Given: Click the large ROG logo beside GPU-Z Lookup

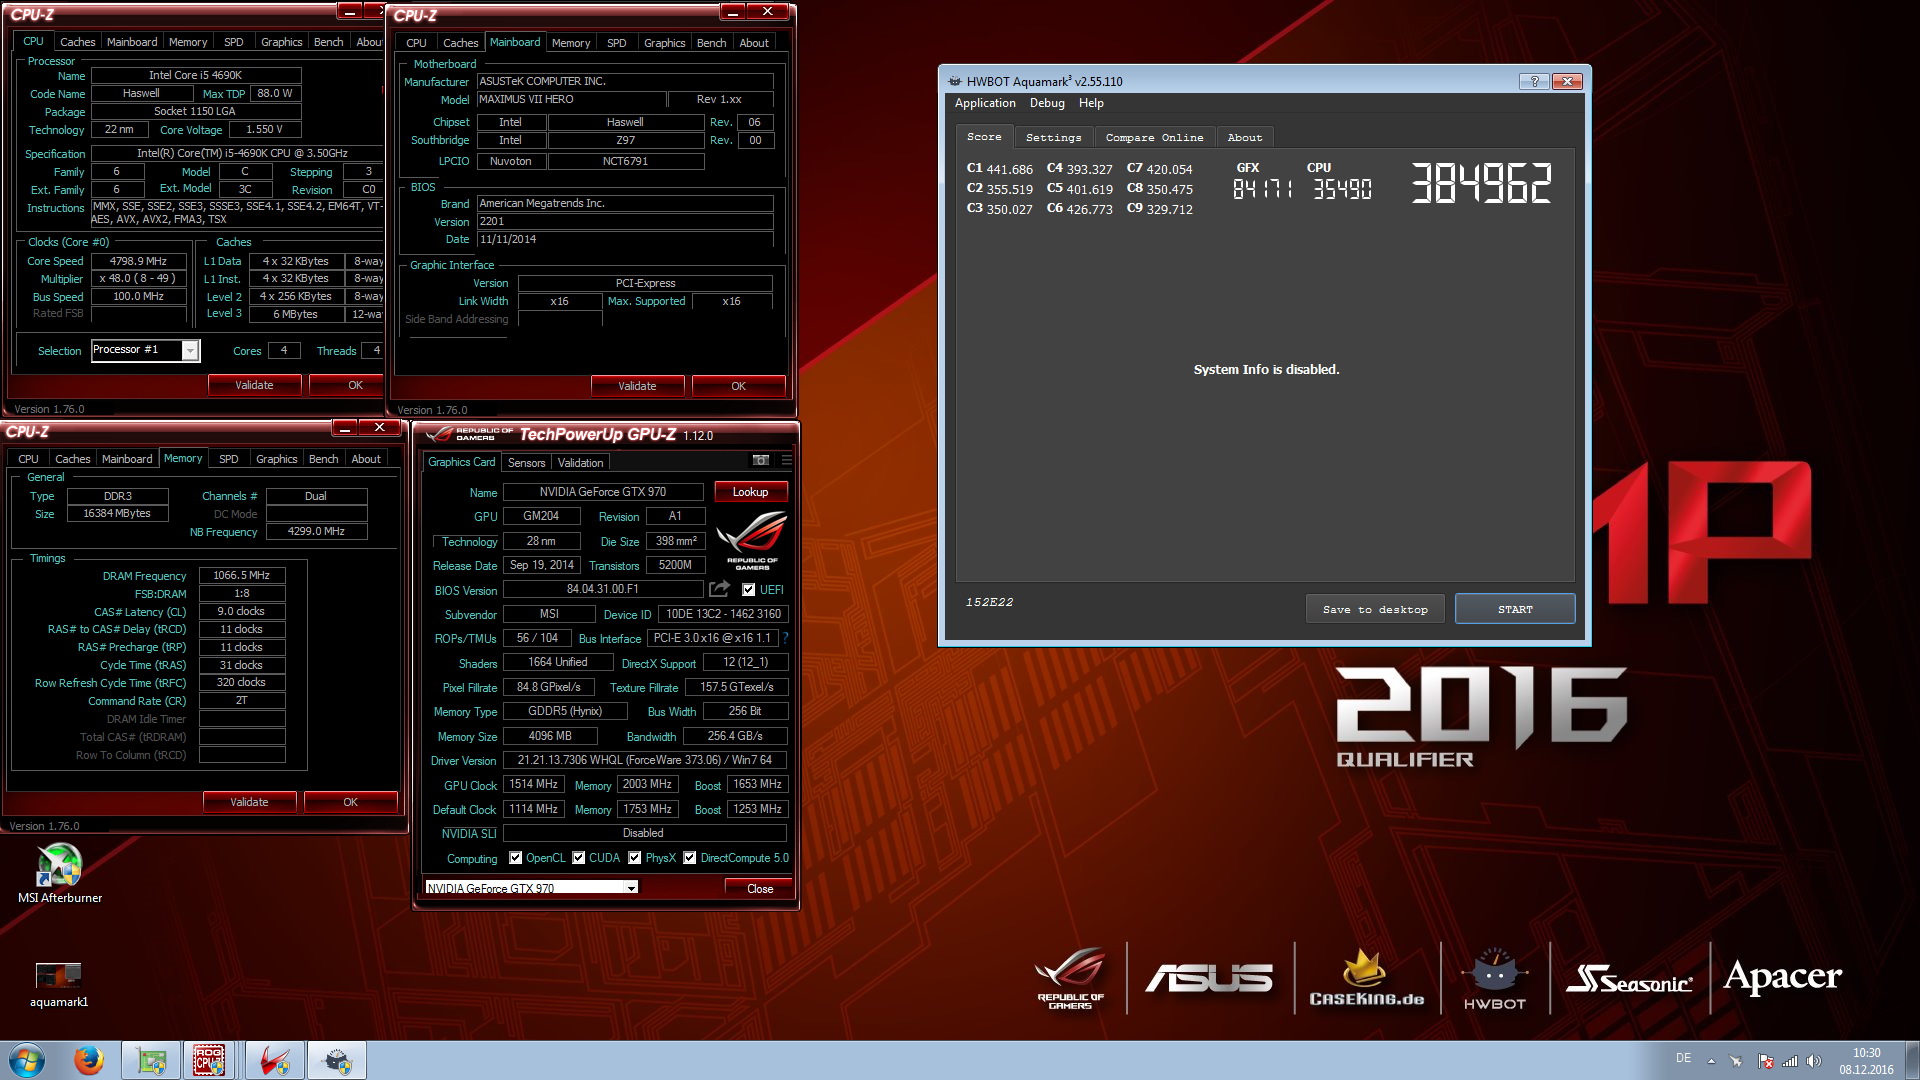Looking at the screenshot, I should click(752, 541).
